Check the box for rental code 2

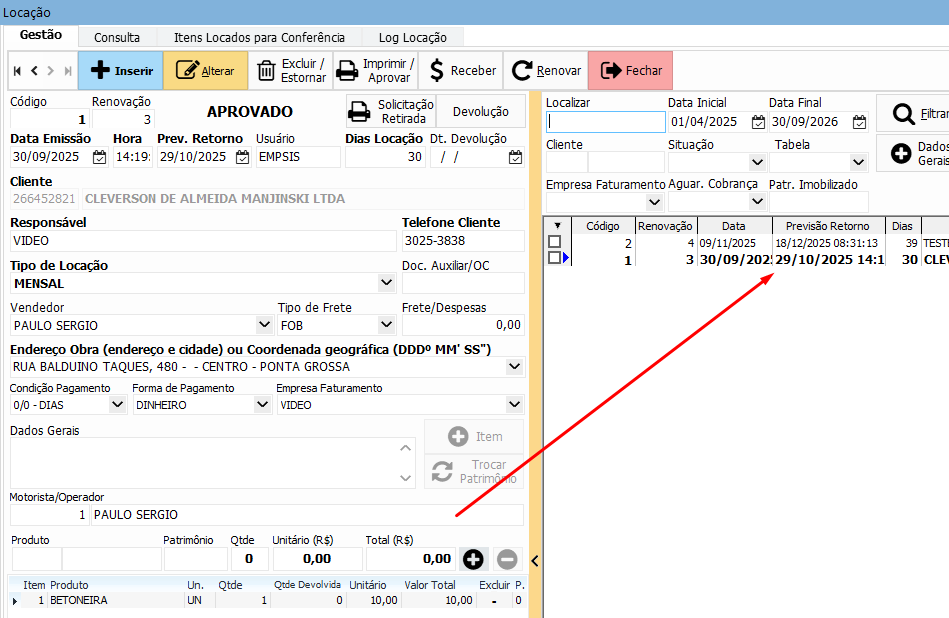click(554, 243)
